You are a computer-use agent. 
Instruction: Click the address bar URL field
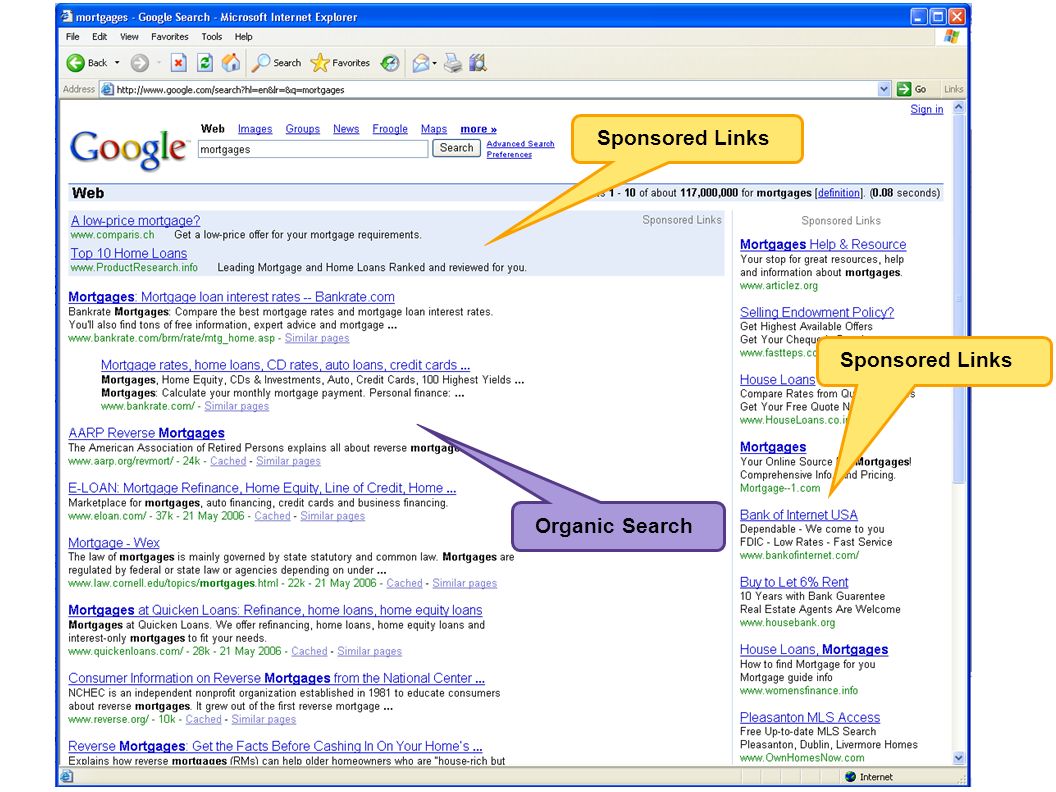pyautogui.click(x=495, y=89)
